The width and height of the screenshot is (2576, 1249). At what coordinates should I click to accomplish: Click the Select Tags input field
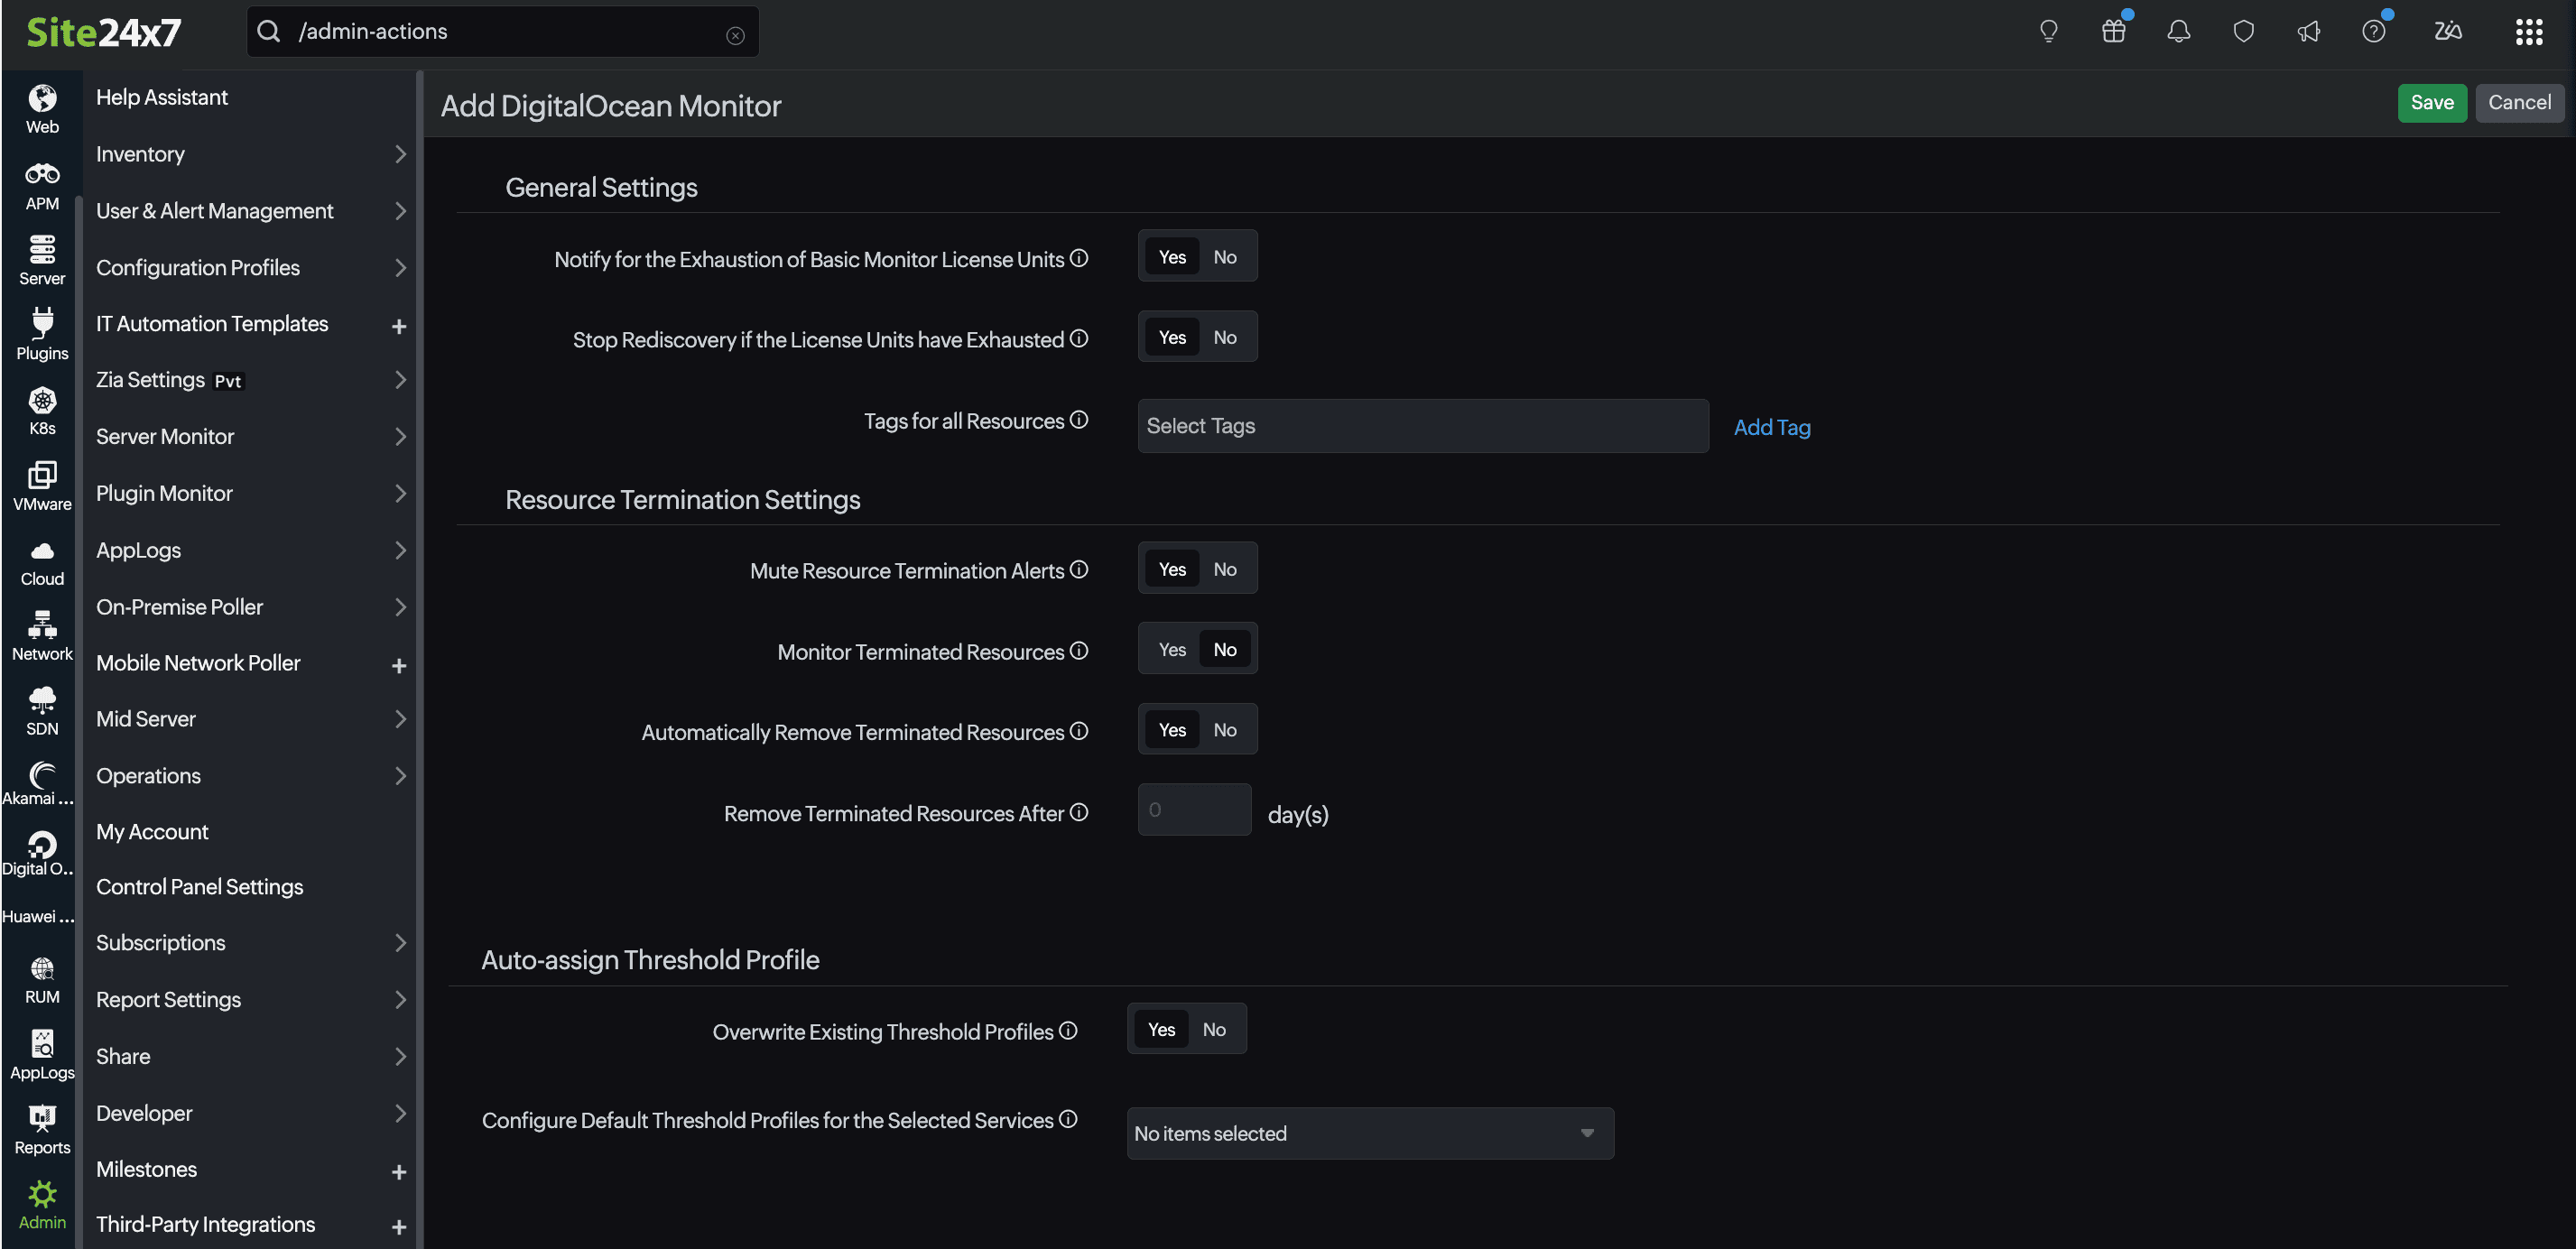pos(1421,426)
